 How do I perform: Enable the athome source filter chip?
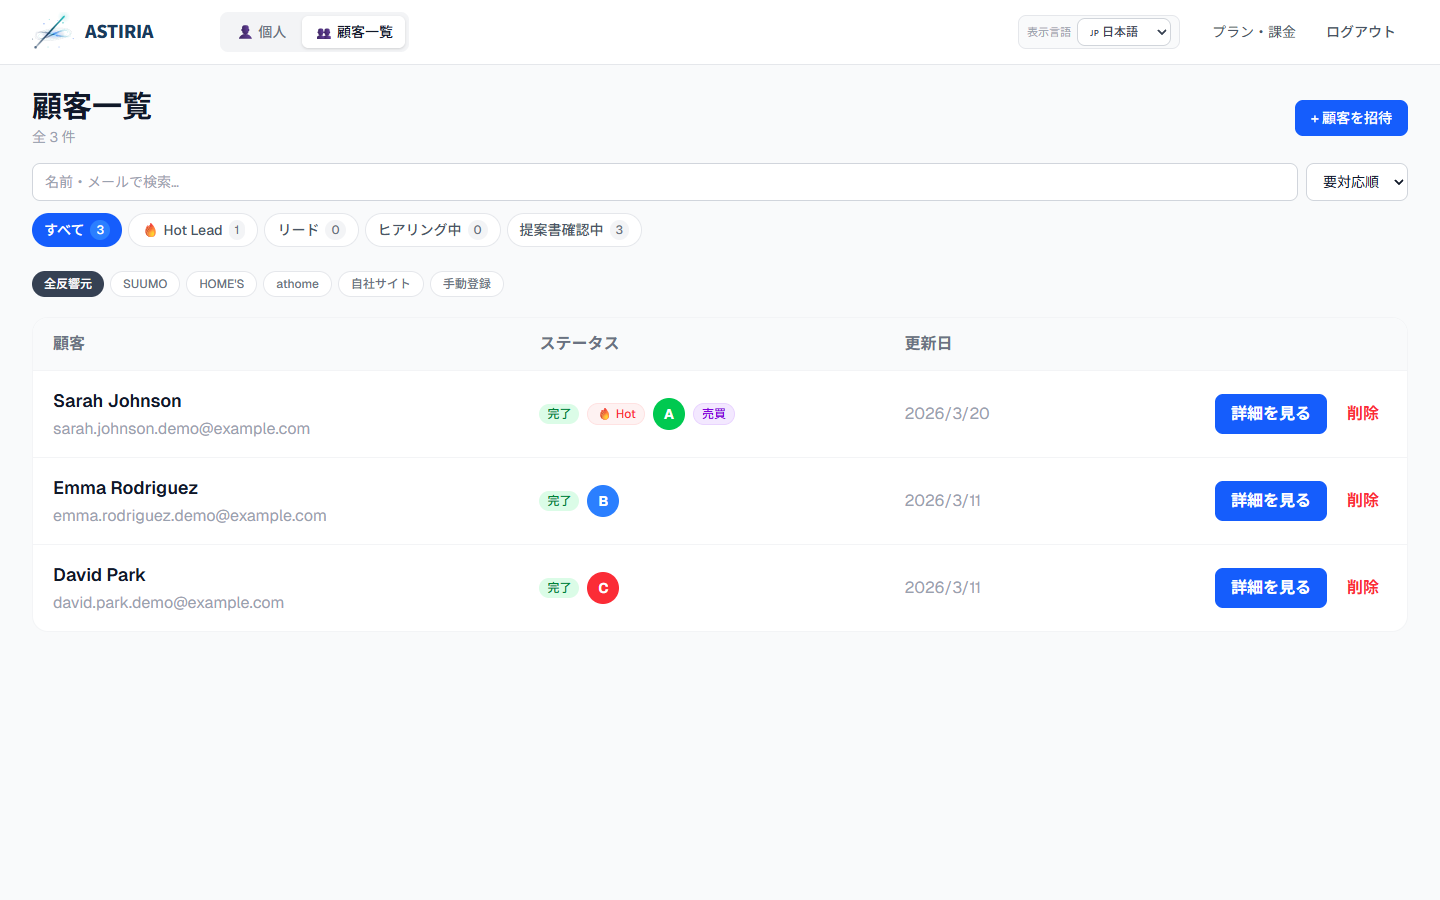pos(297,284)
